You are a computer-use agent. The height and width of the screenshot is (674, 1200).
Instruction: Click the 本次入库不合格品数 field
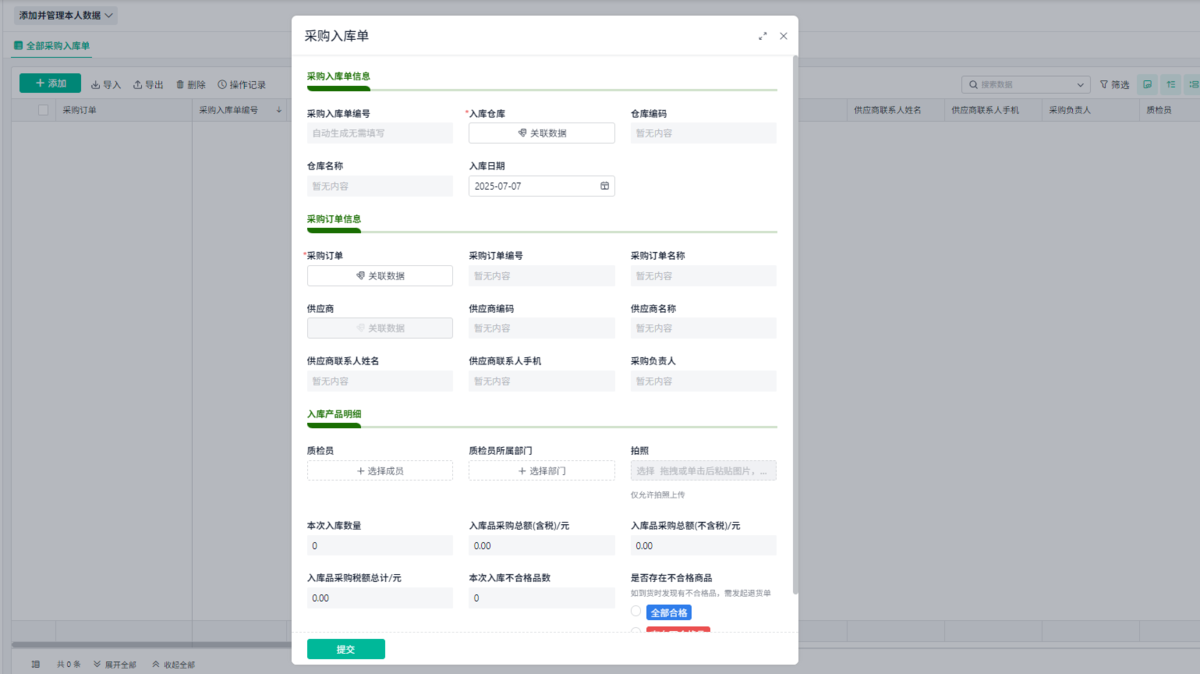pos(541,598)
